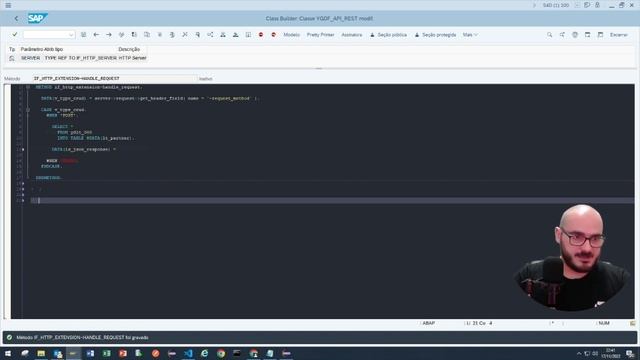
Task: Navigate forward with right arrow toolbar icon
Action: 109,35
